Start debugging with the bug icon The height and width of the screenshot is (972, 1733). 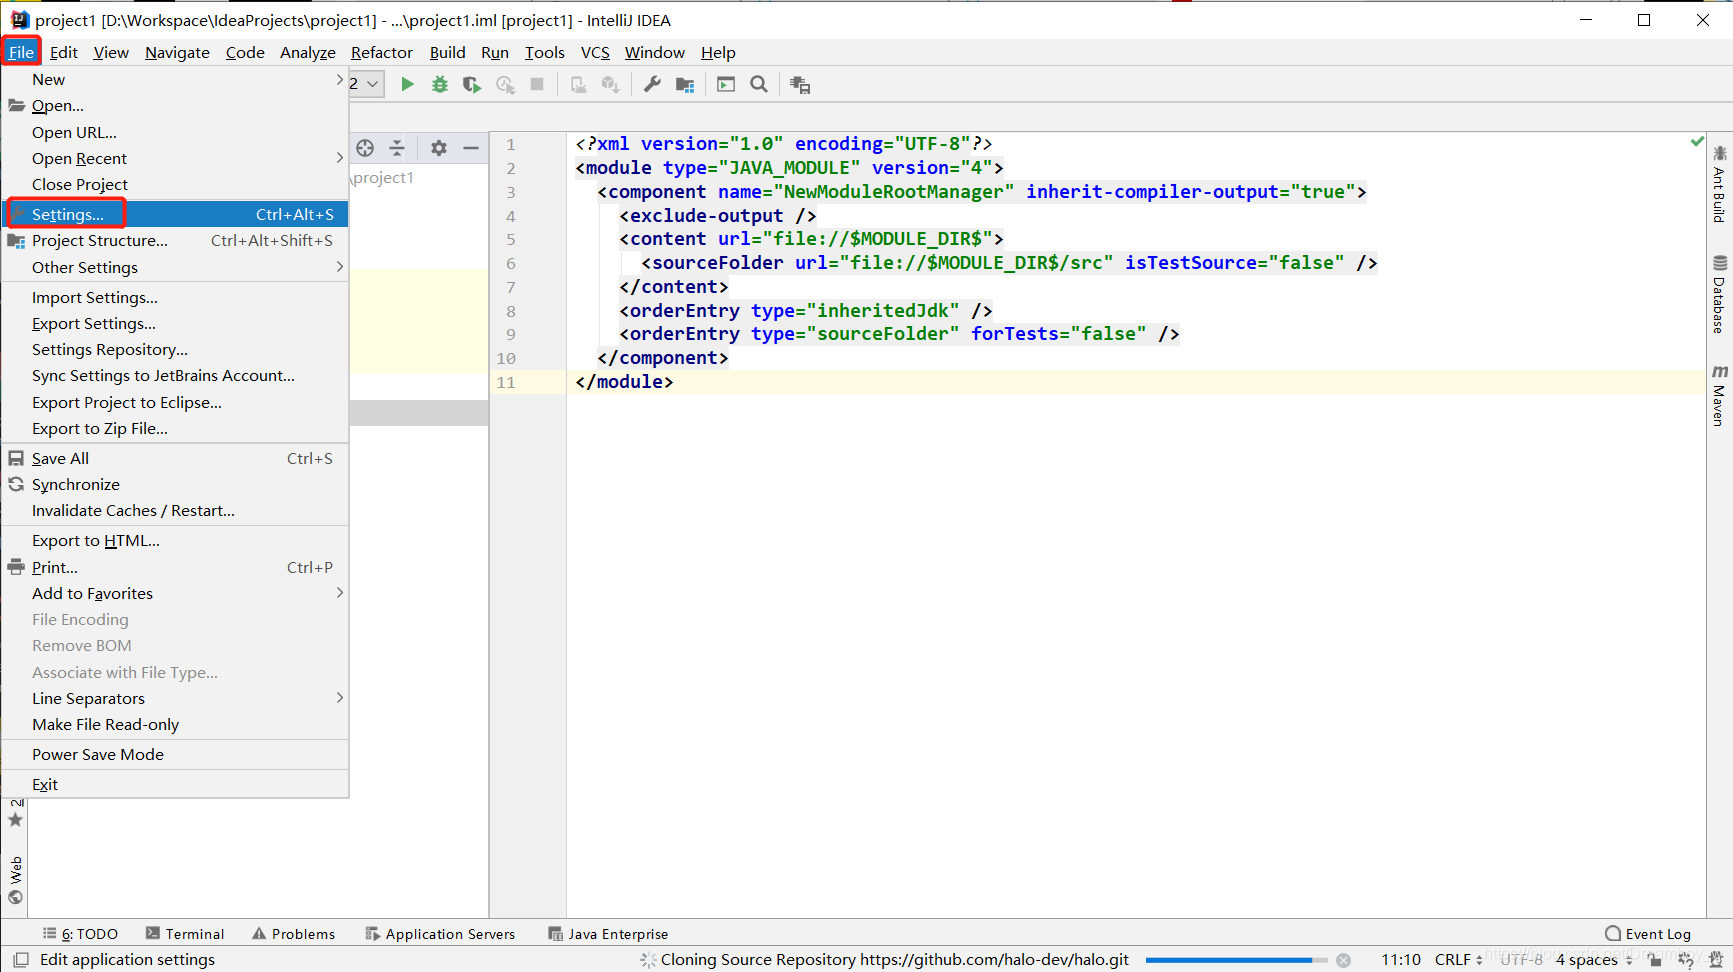pyautogui.click(x=439, y=85)
